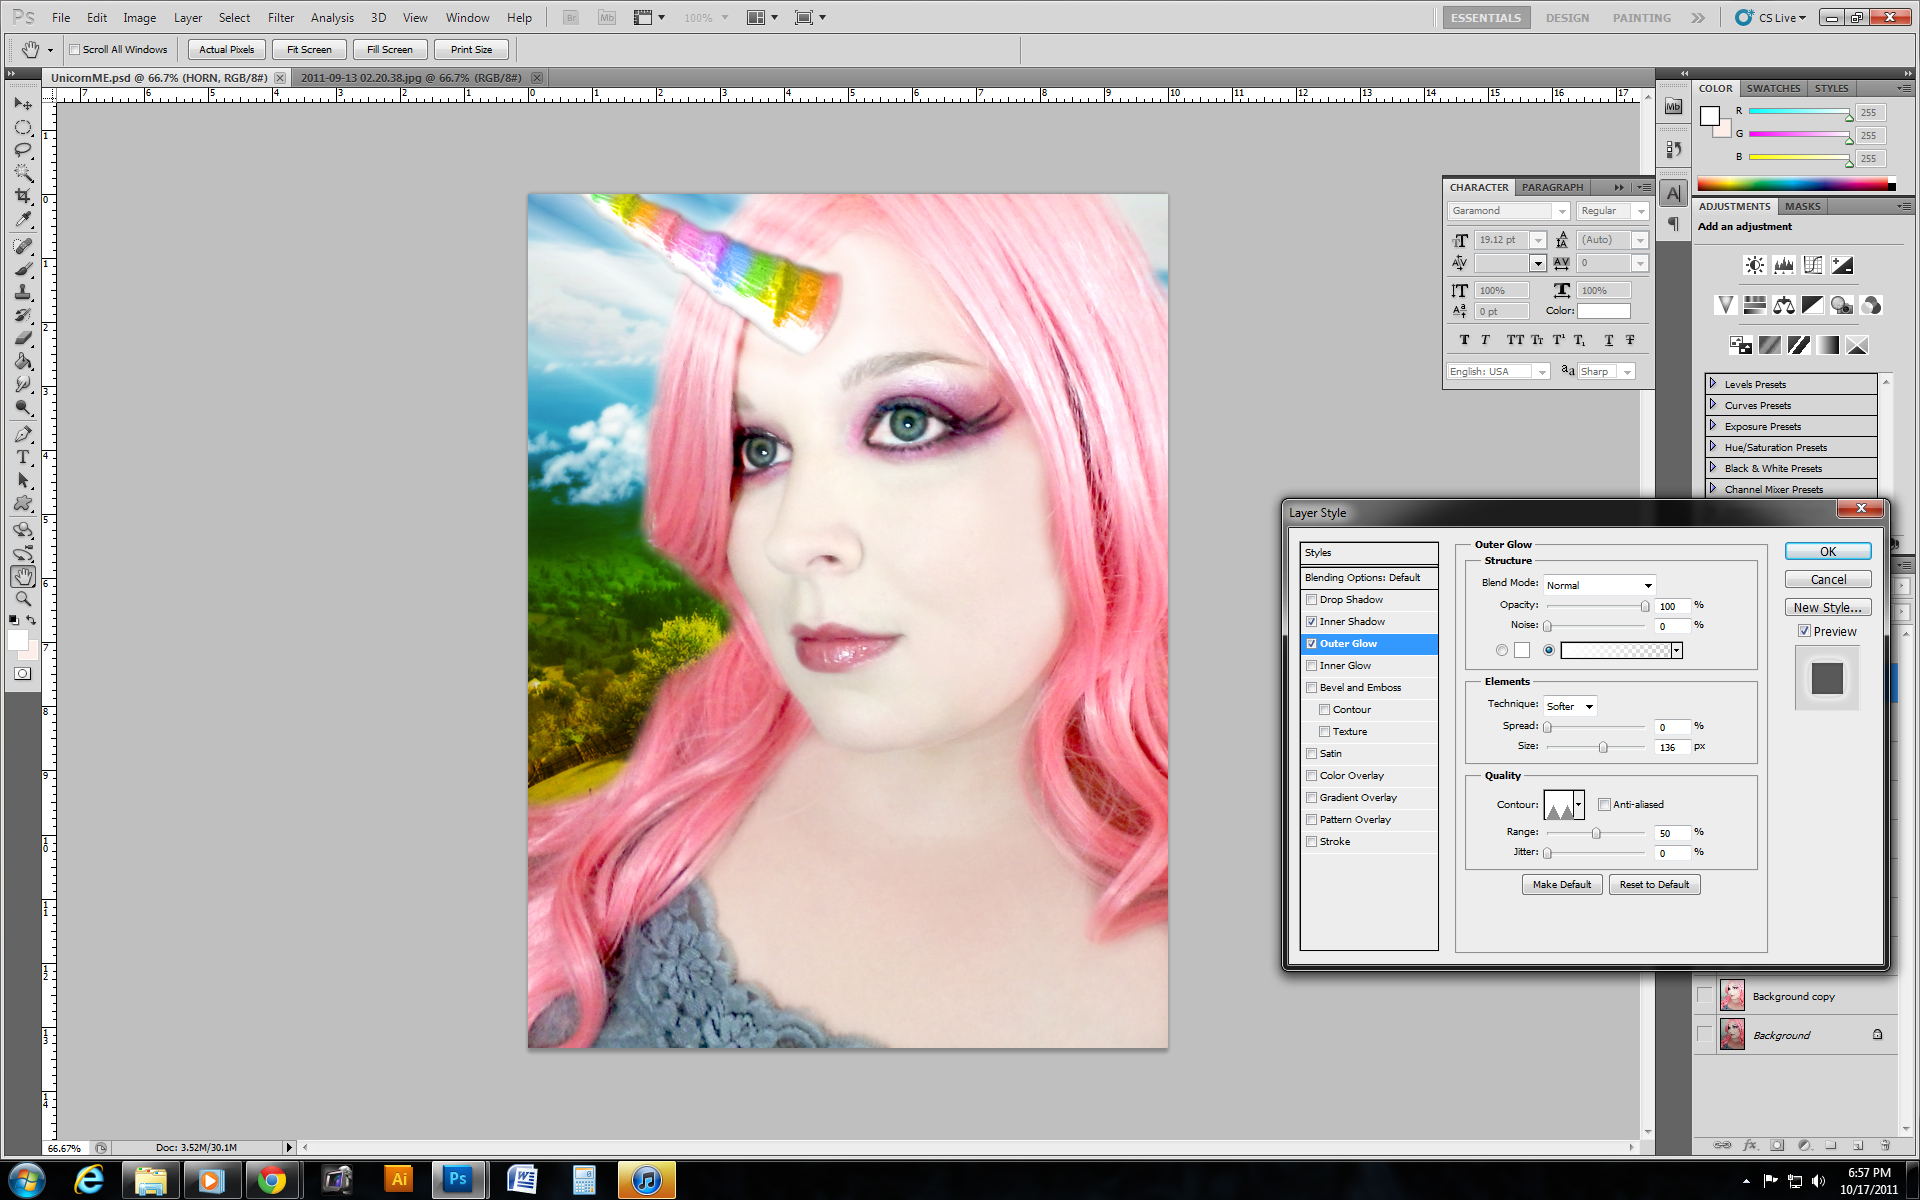Click Cancel in Layer Style dialog
The width and height of the screenshot is (1920, 1200).
point(1828,580)
